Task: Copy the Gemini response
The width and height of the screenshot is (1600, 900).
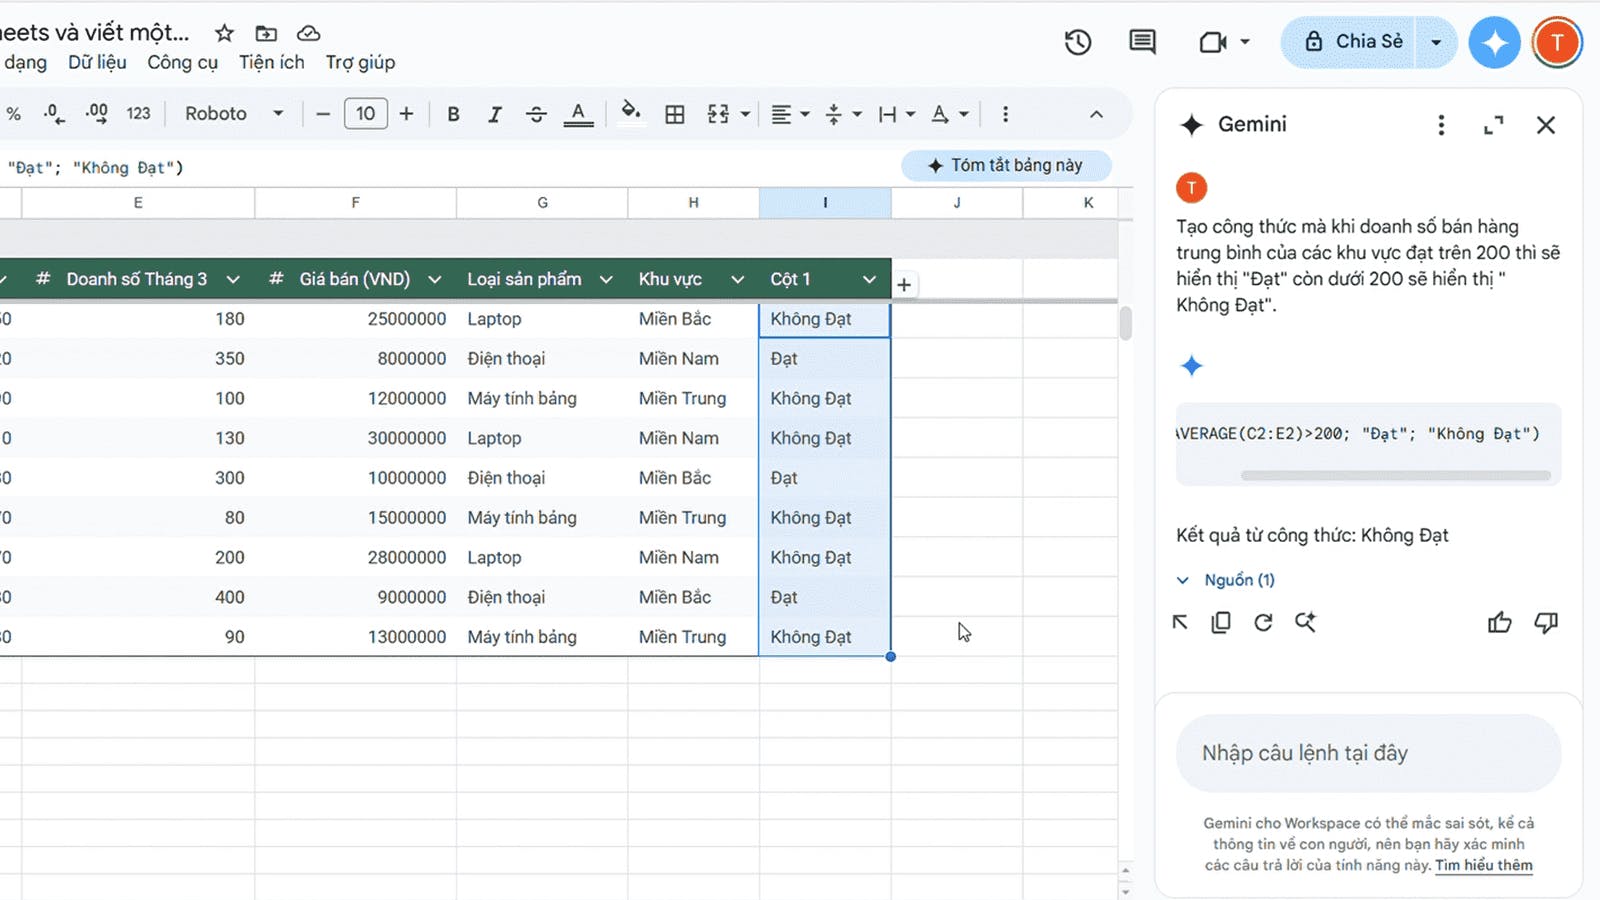Action: click(1221, 623)
